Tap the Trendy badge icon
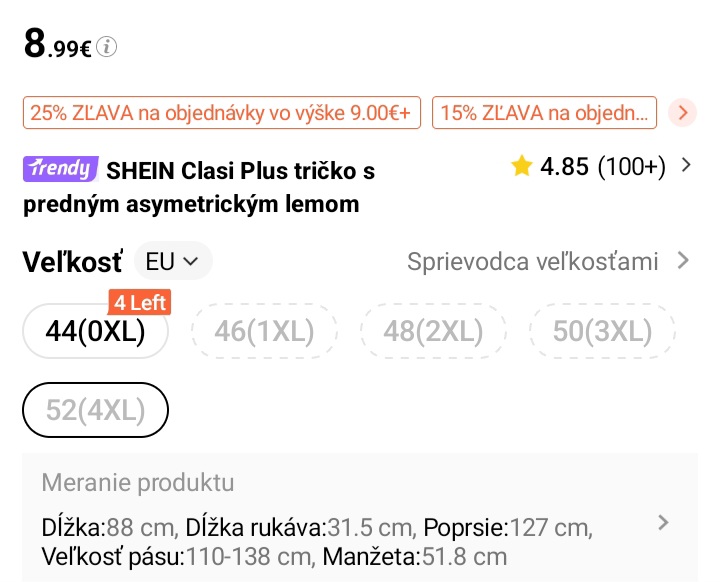 [60, 169]
